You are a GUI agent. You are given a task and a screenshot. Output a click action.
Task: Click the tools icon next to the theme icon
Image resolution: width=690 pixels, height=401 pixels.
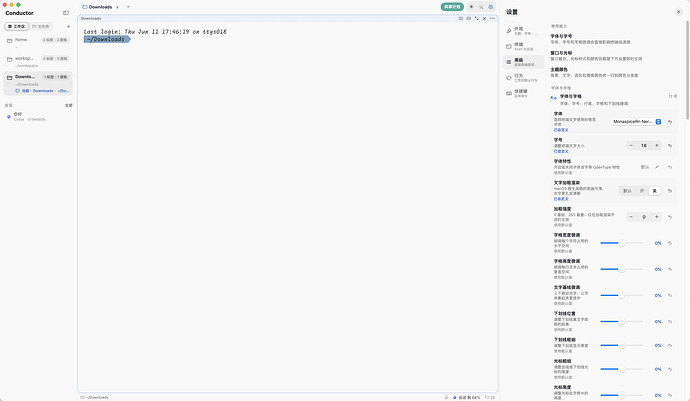point(481,7)
